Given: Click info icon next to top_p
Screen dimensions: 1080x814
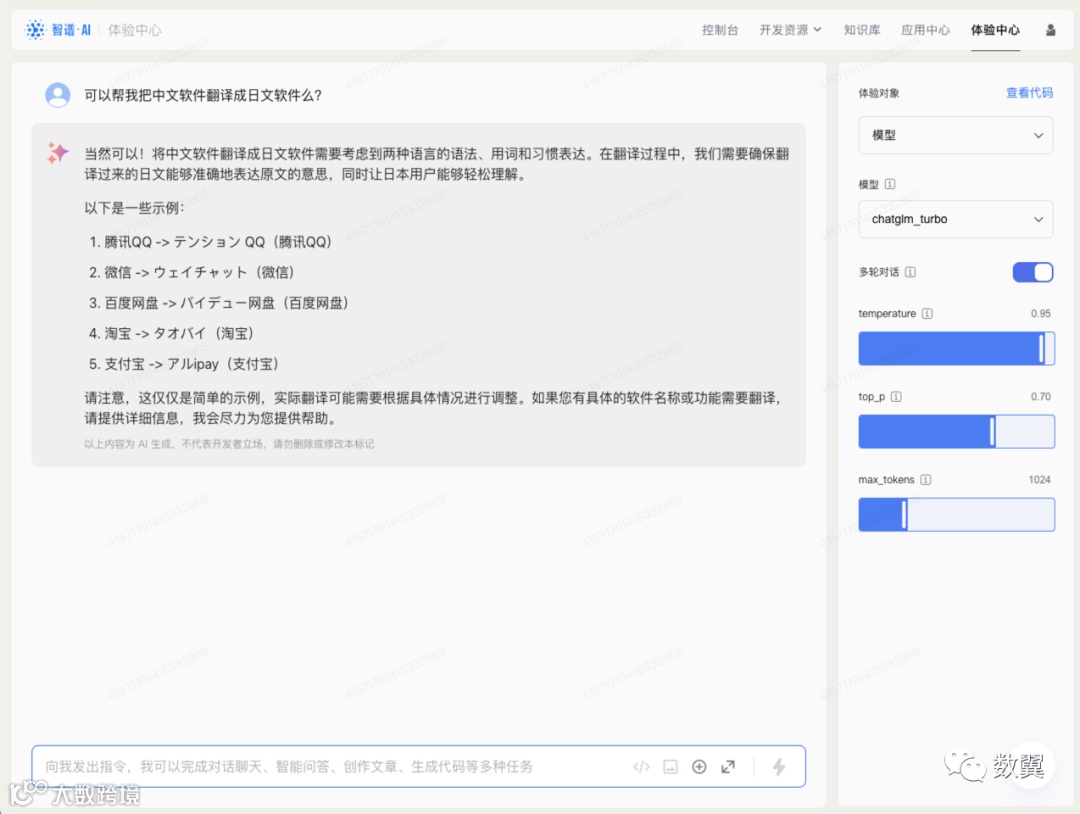Looking at the screenshot, I should pyautogui.click(x=896, y=397).
